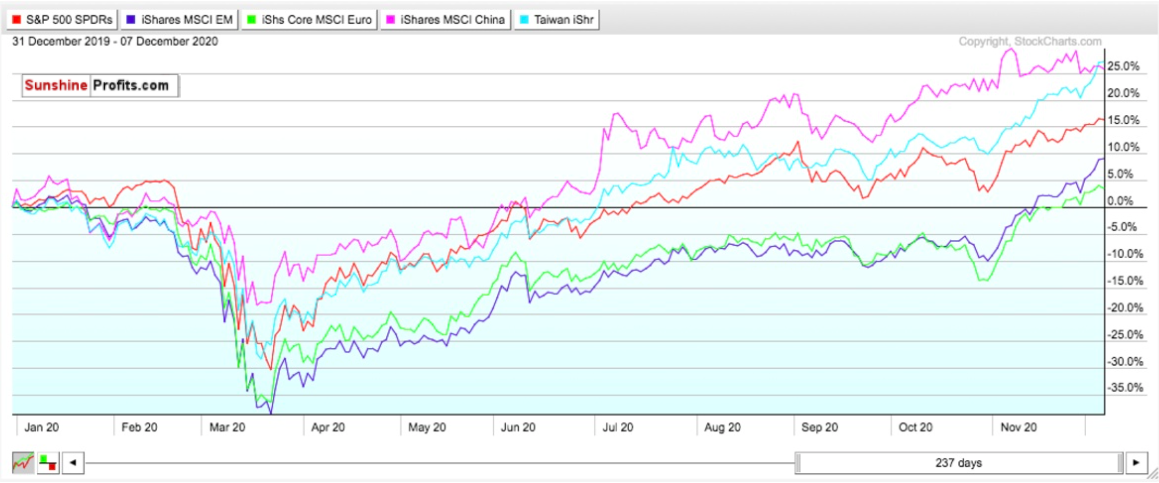Click the Jul 20 axis label

(x=617, y=427)
